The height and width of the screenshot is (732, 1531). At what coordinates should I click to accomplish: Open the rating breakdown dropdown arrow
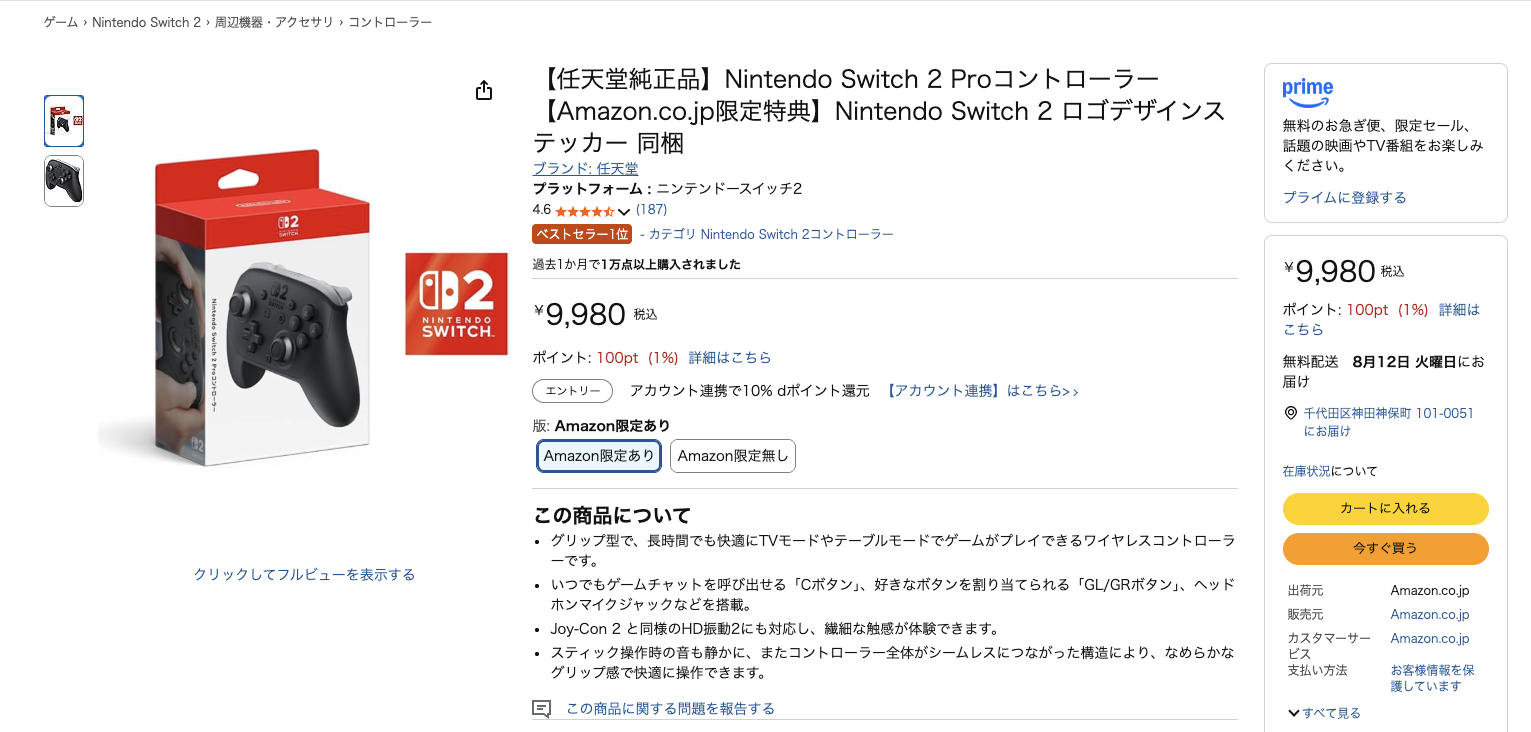[624, 211]
